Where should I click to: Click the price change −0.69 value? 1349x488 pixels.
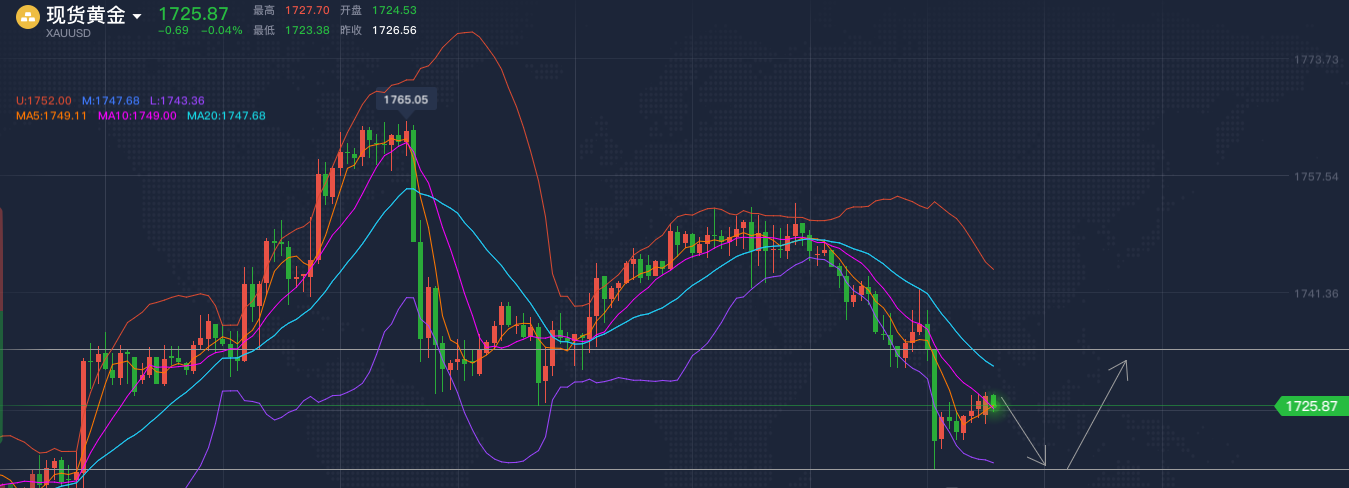[x=174, y=31]
